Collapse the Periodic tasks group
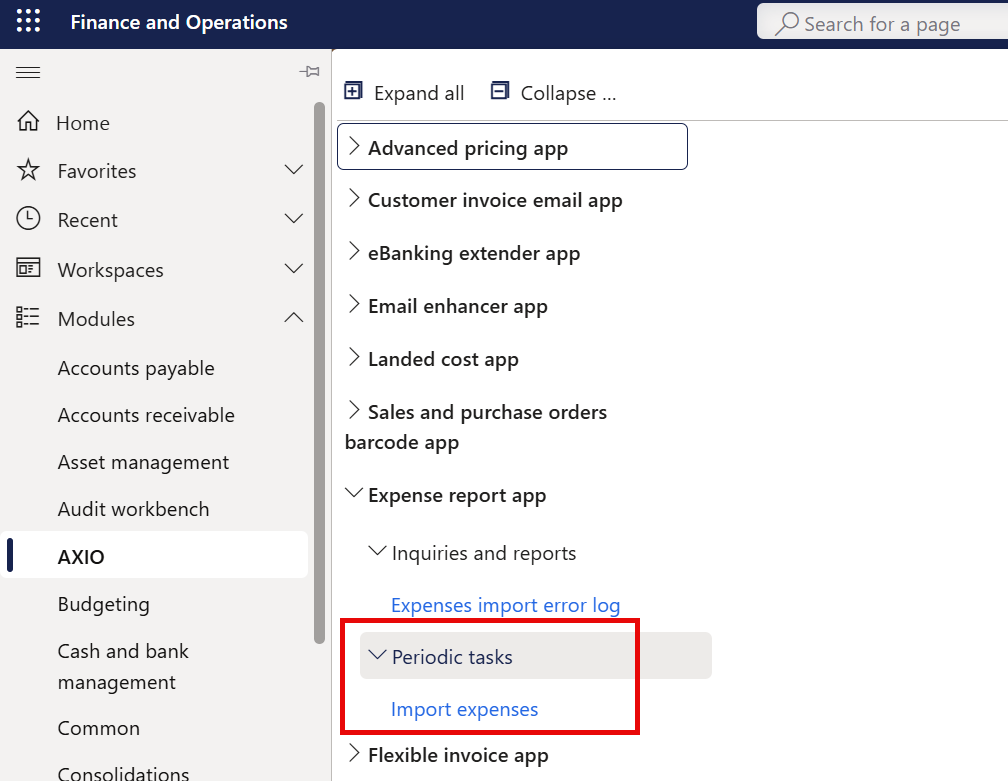The width and height of the screenshot is (1008, 781). [x=377, y=654]
